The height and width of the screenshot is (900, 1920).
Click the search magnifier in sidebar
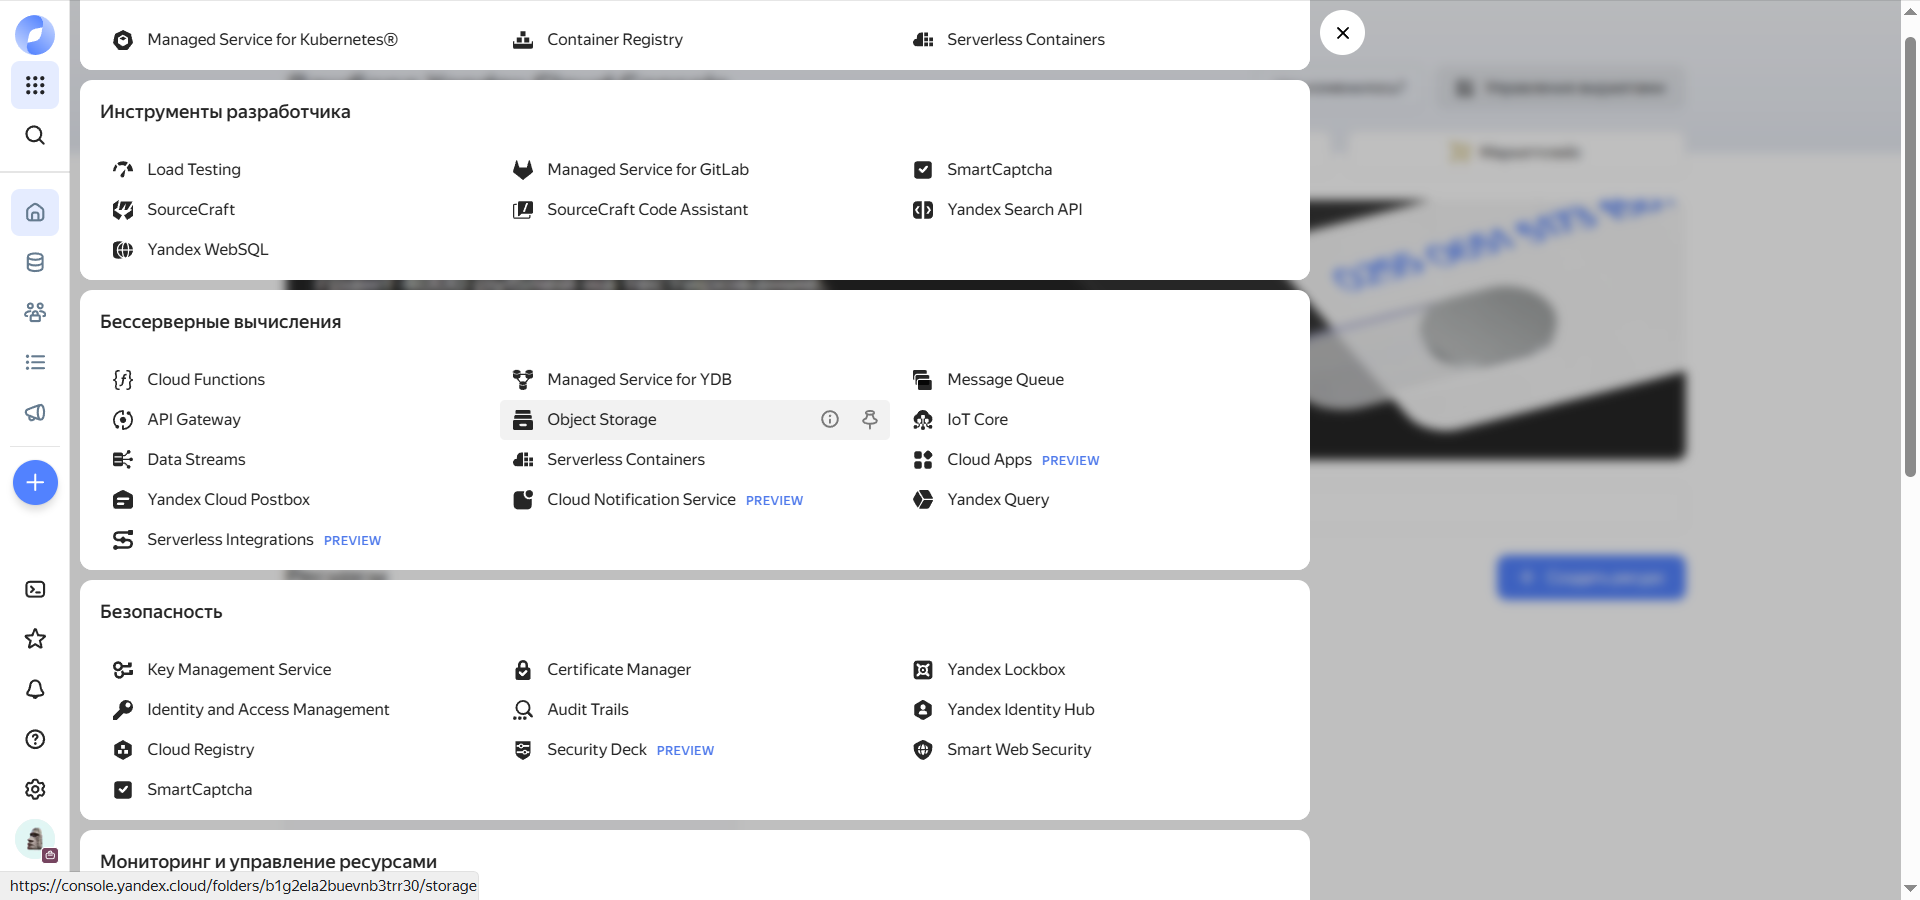[x=35, y=135]
